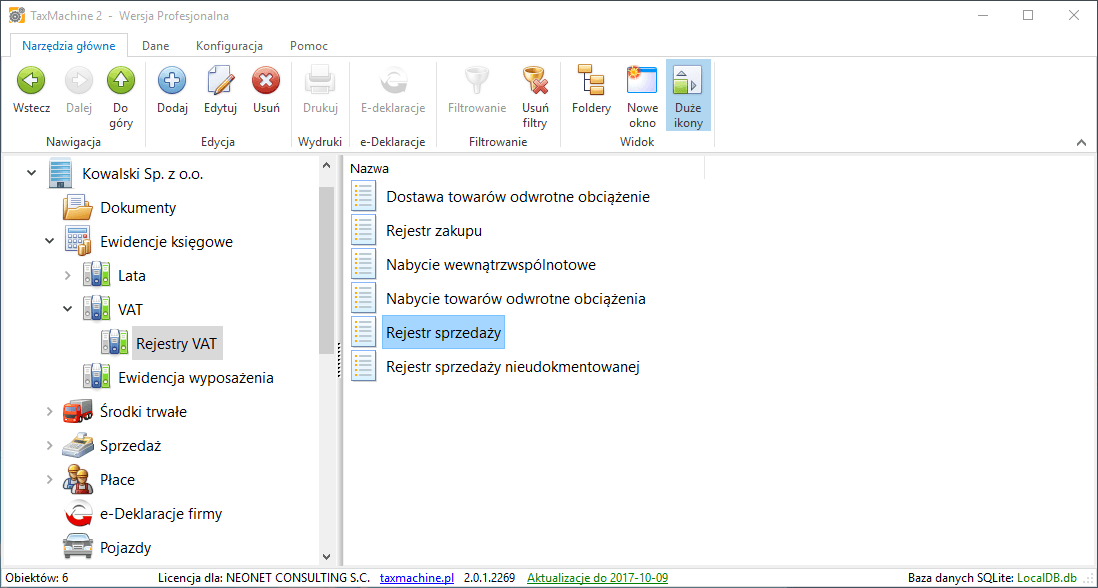Click the Aktualizacje do 2017-10-09 link
Viewport: 1098px width, 588px height.
coord(597,578)
